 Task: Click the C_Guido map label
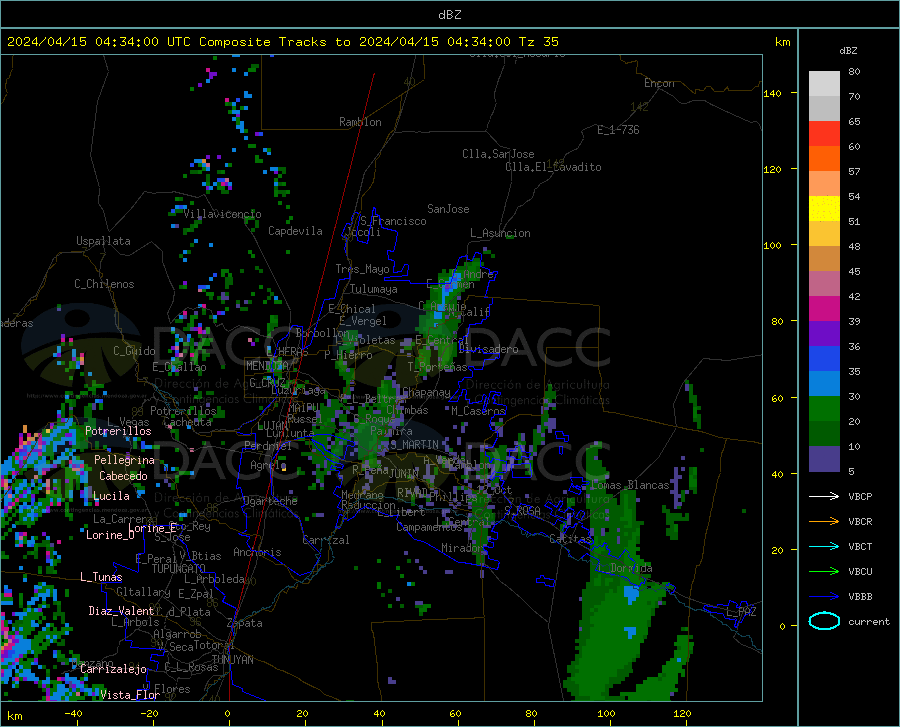pos(134,351)
